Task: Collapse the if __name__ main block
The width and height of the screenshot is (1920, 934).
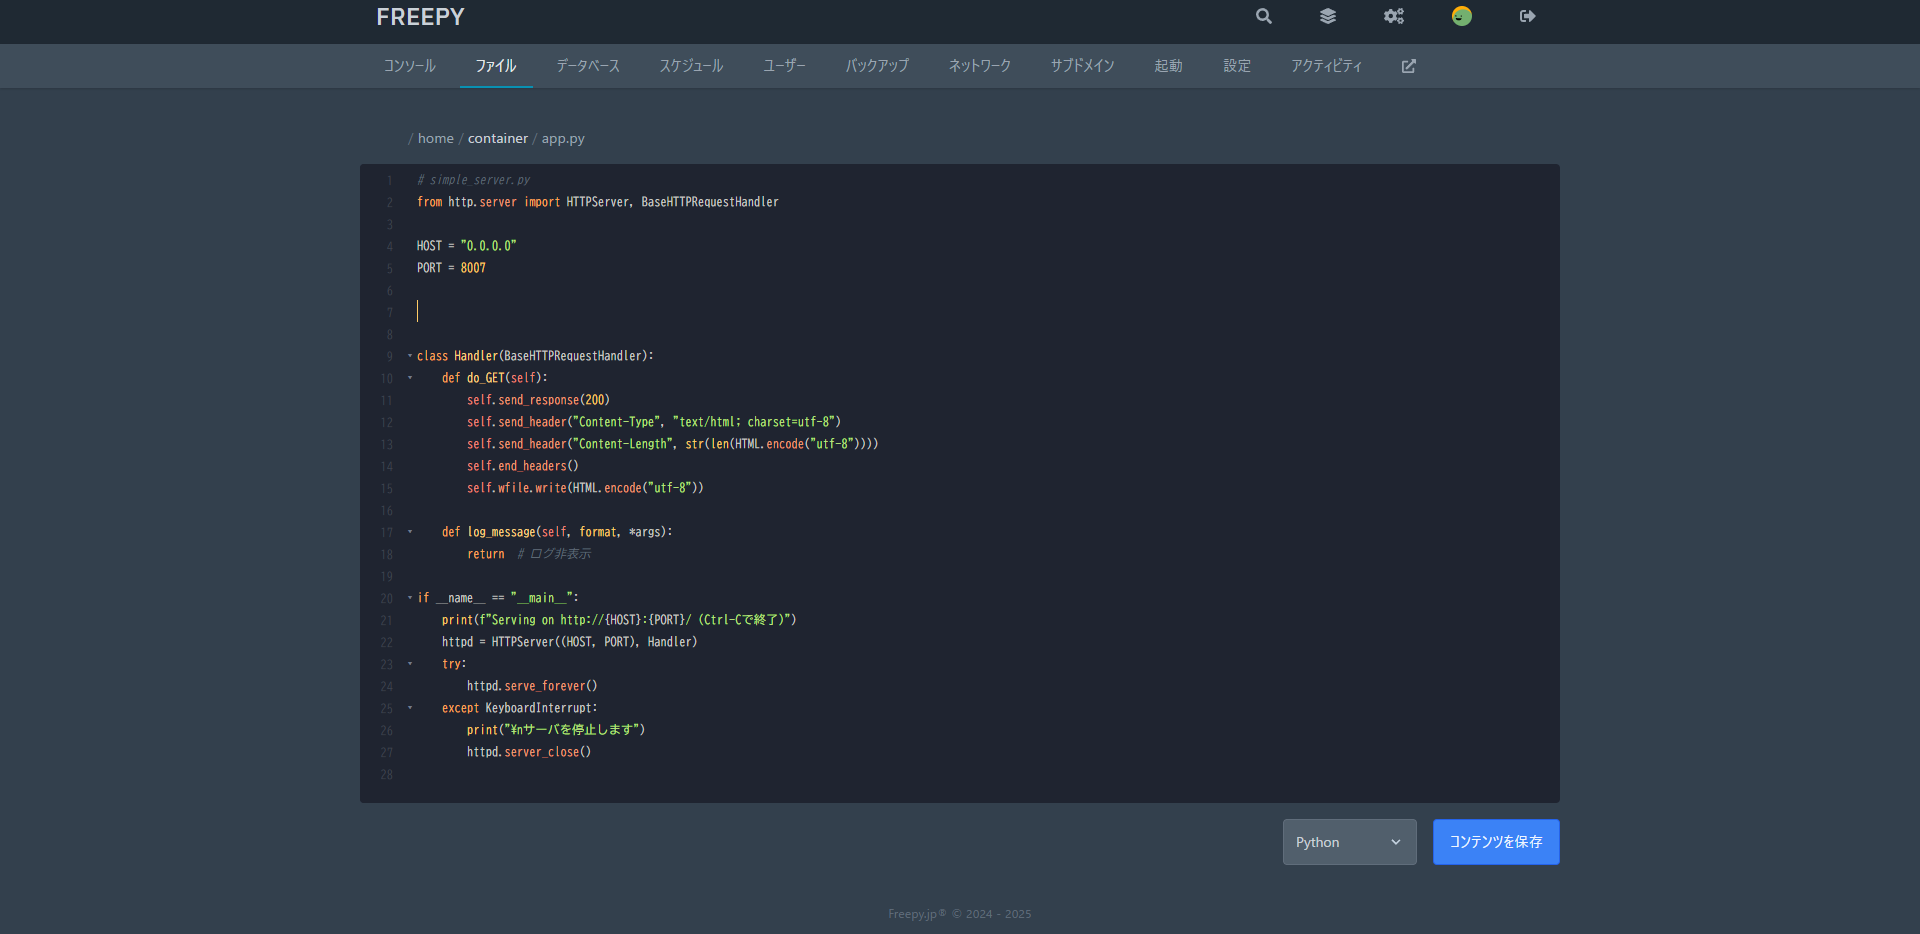Action: (410, 598)
